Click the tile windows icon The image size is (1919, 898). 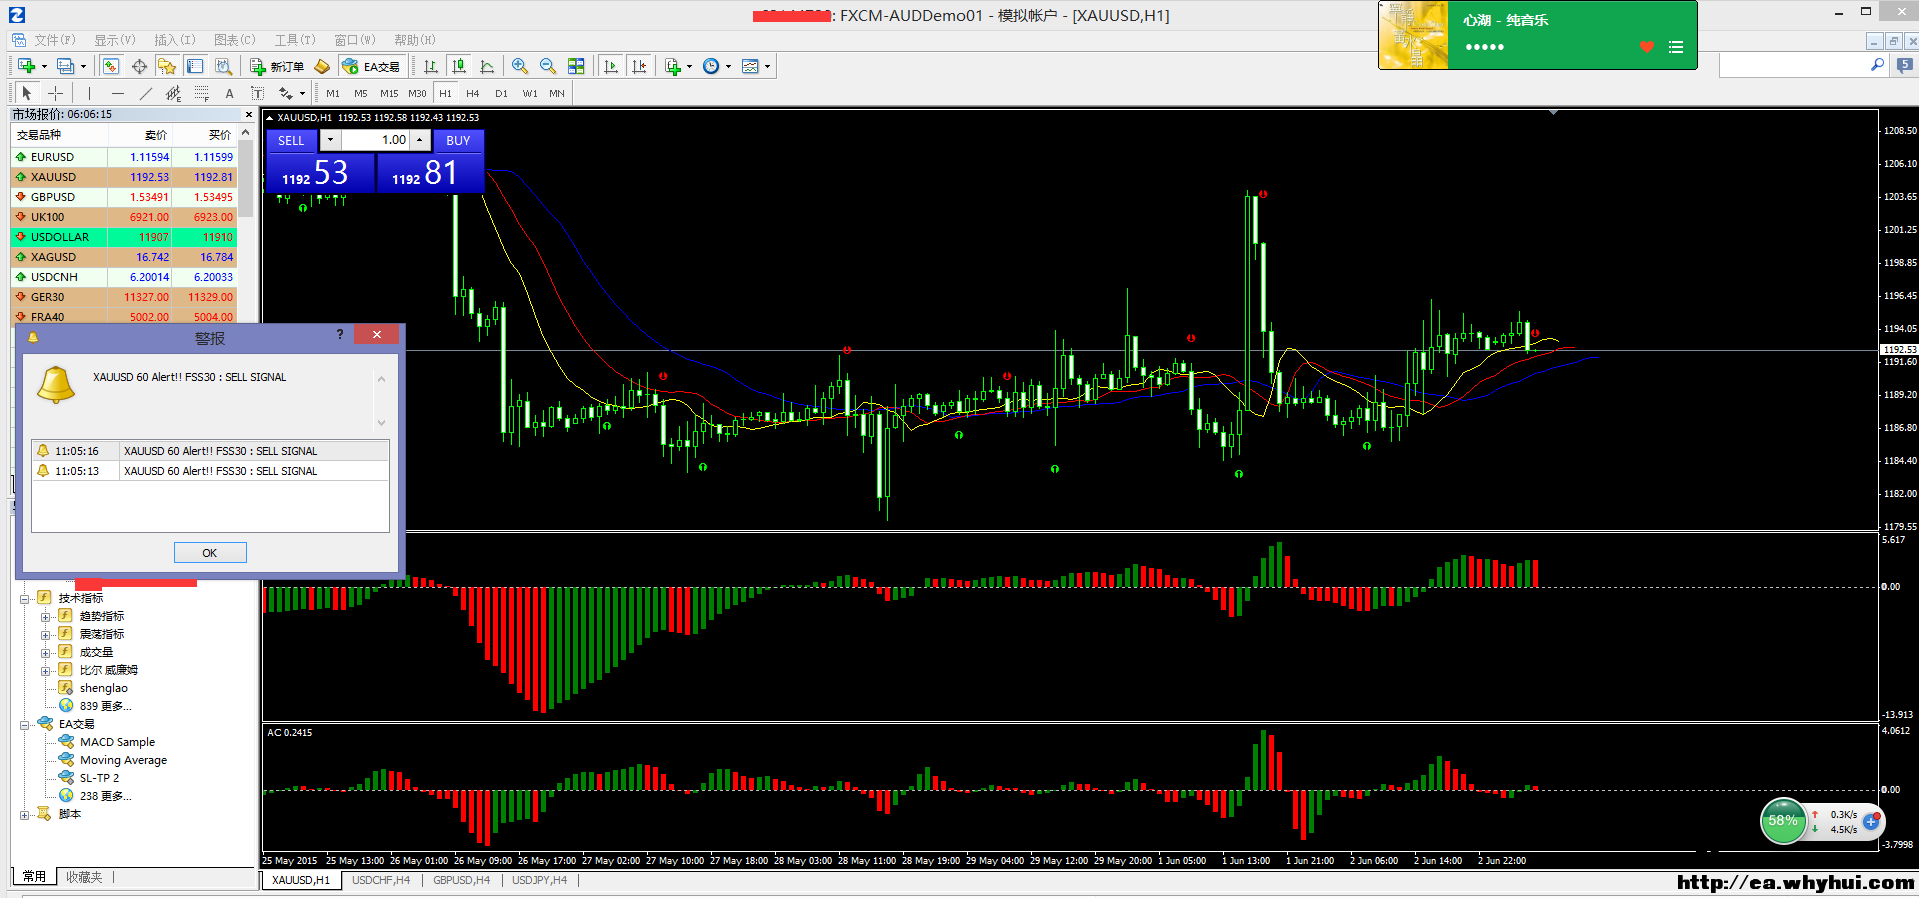tap(576, 66)
